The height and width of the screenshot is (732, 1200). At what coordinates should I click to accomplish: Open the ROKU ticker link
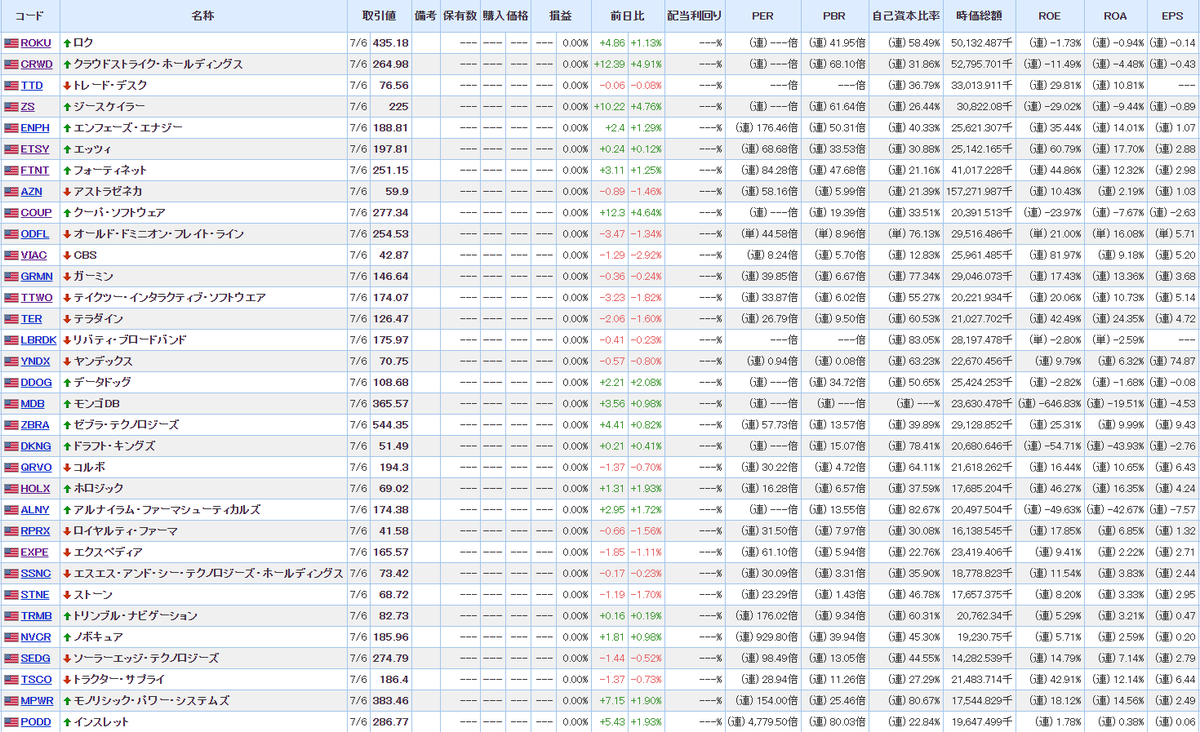(x=36, y=43)
